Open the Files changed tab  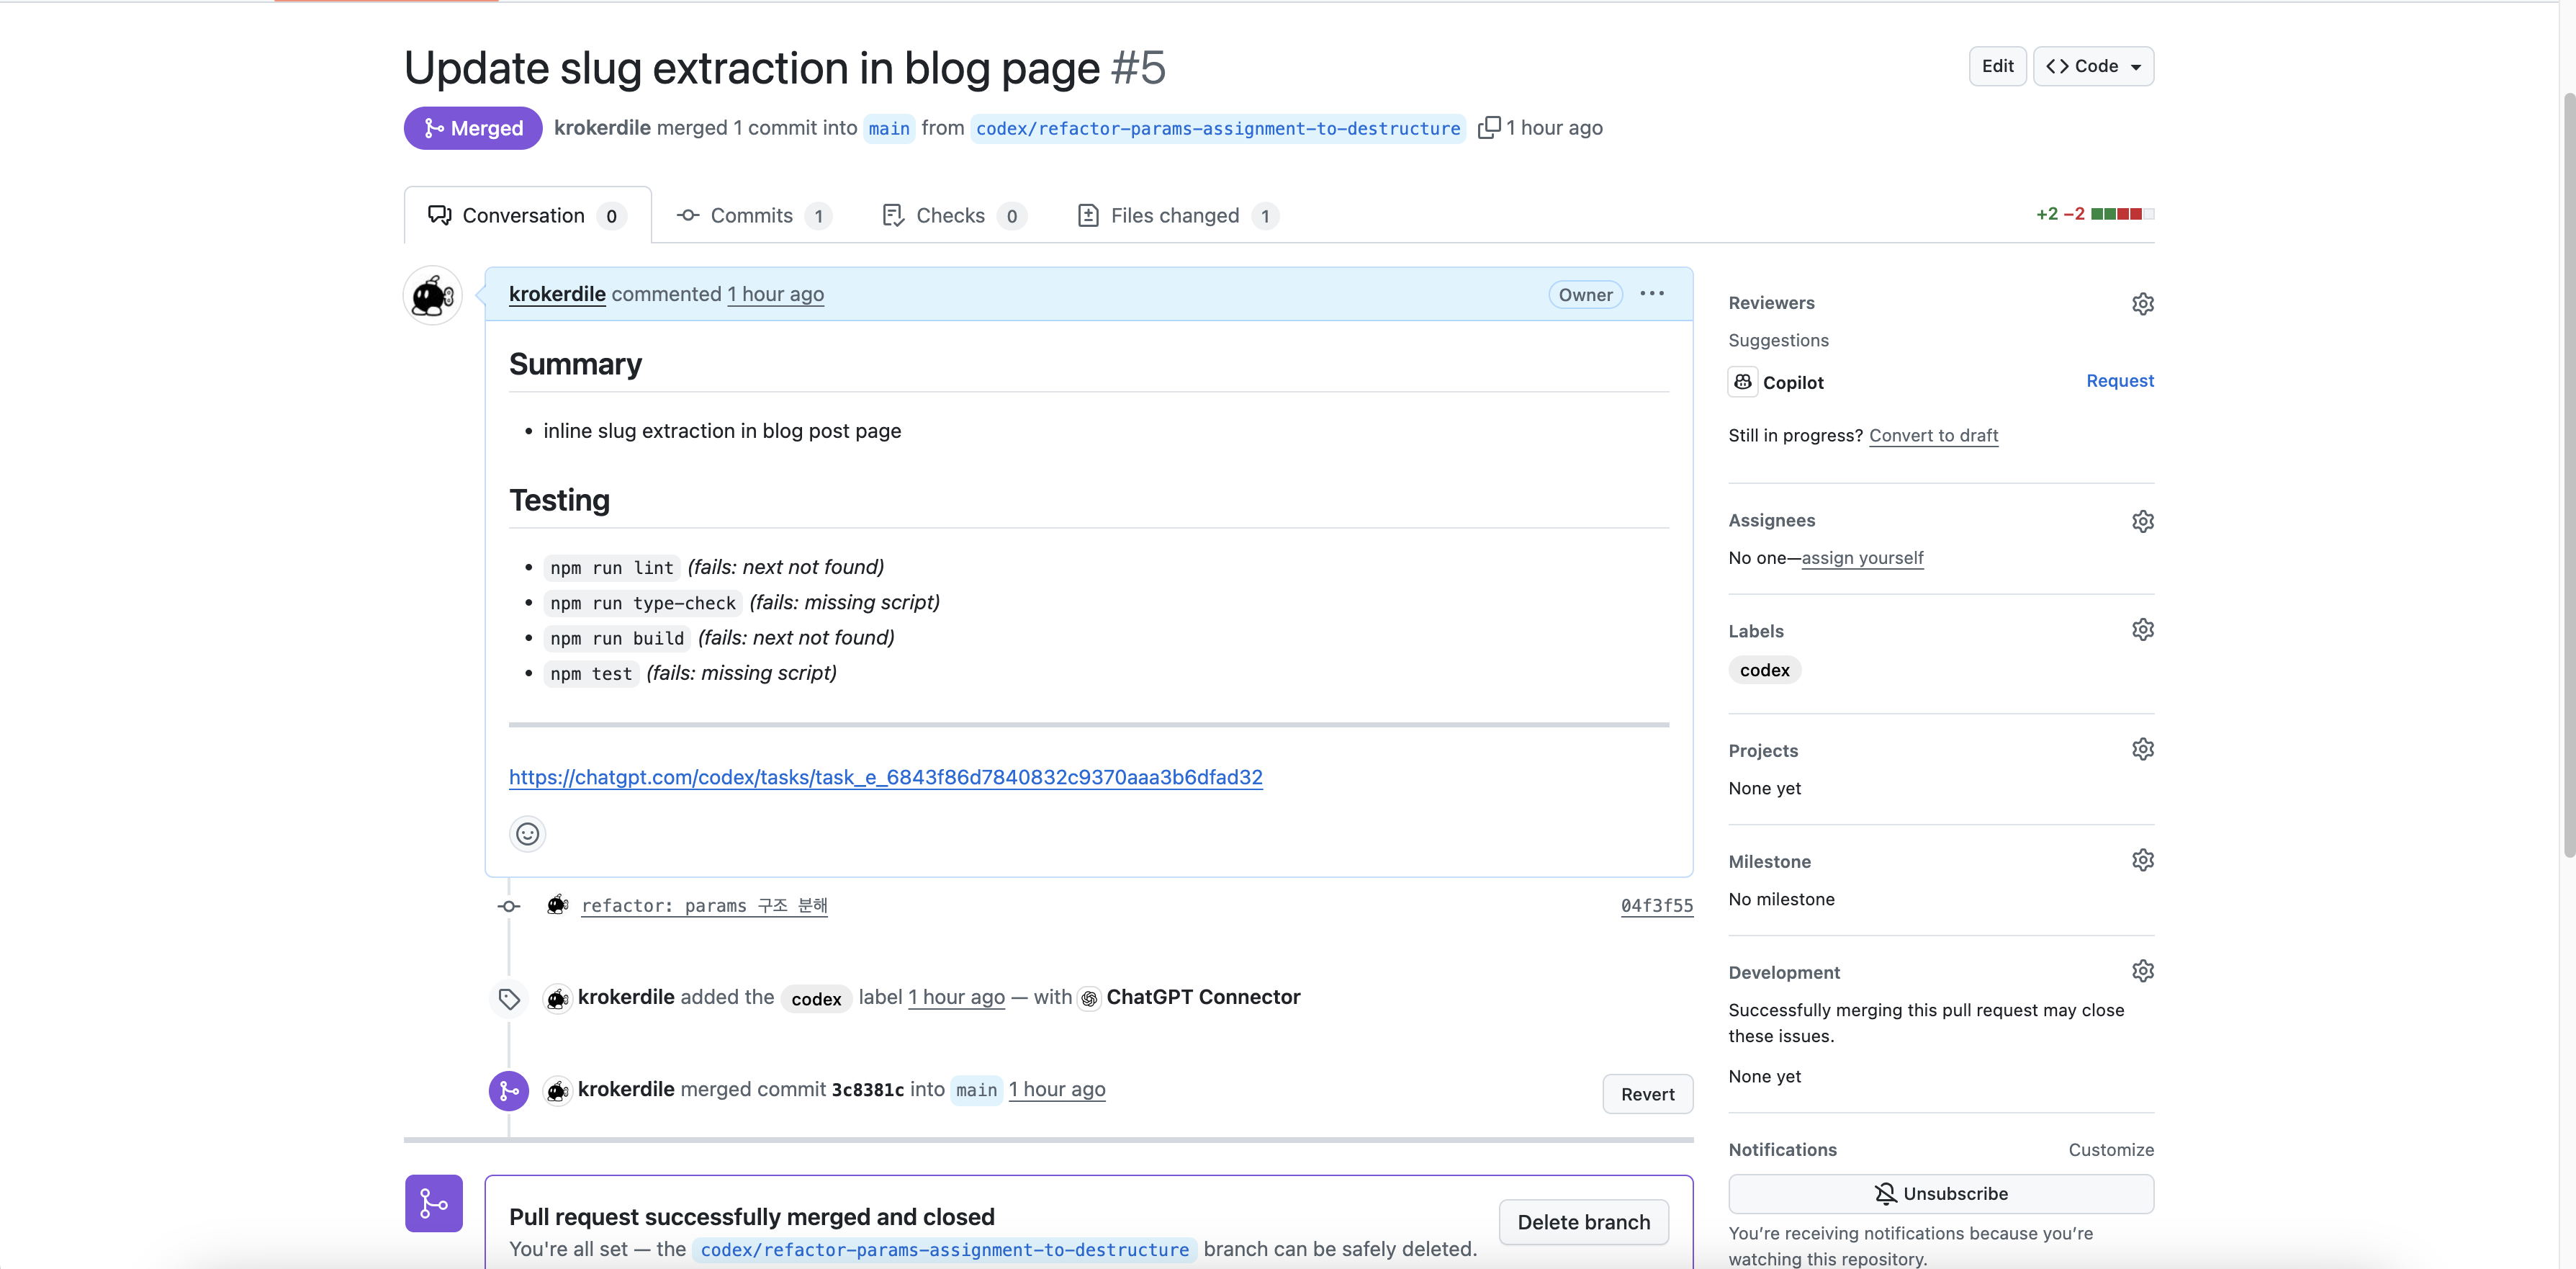tap(1176, 215)
